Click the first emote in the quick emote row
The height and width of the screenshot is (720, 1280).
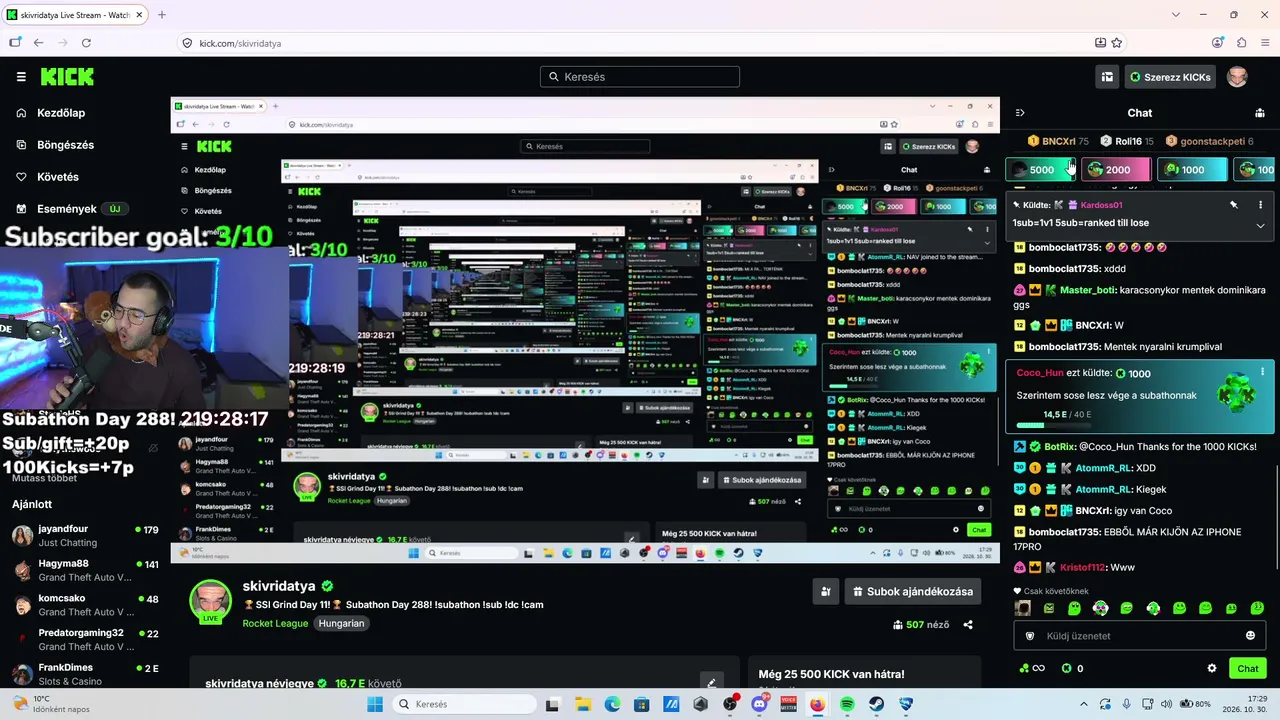click(1022, 608)
